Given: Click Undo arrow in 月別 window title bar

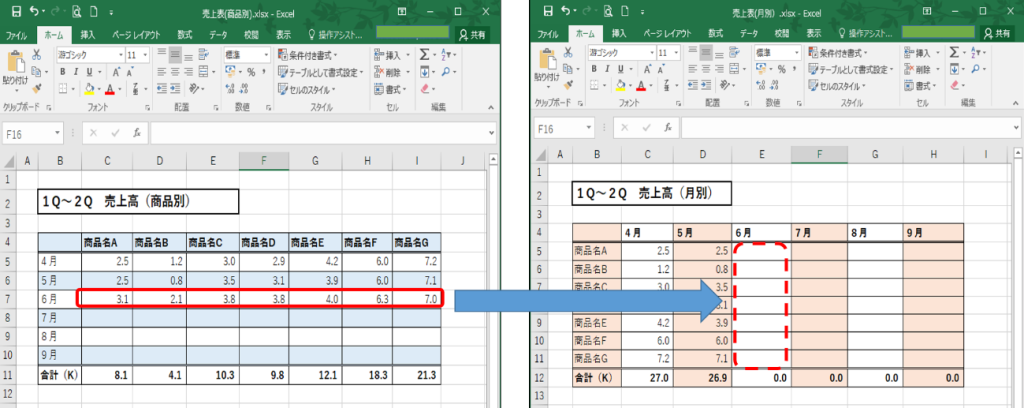Looking at the screenshot, I should 567,12.
